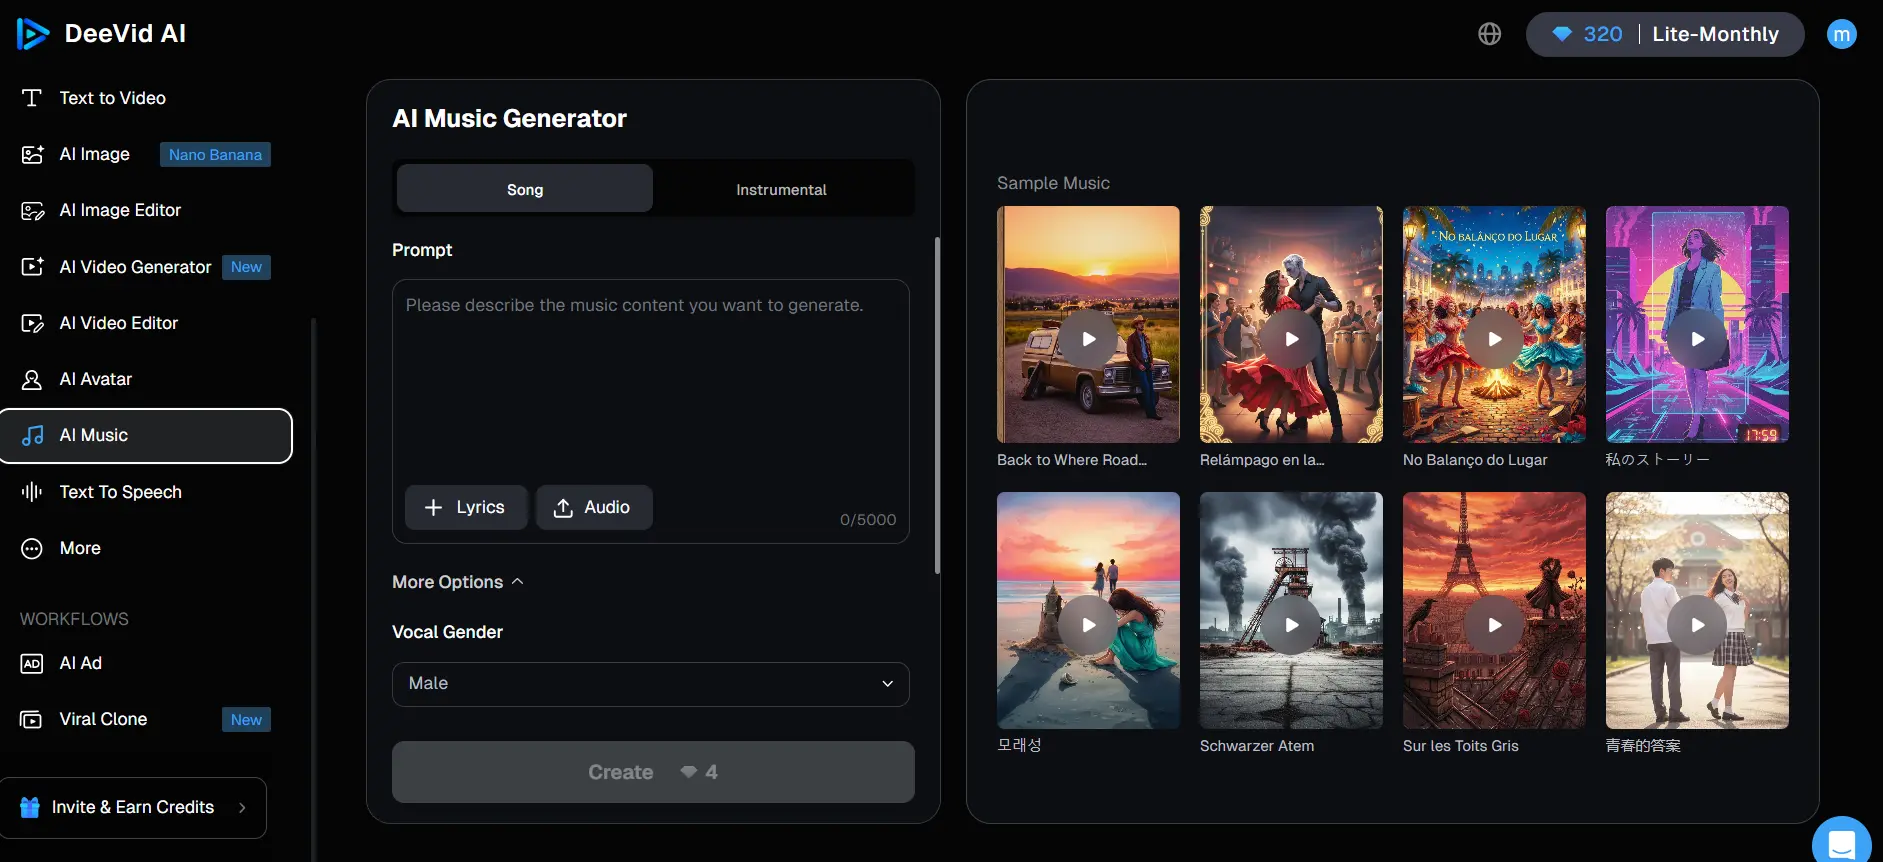Image resolution: width=1883 pixels, height=862 pixels.
Task: Click the AI Image Editor icon
Action: tap(32, 210)
